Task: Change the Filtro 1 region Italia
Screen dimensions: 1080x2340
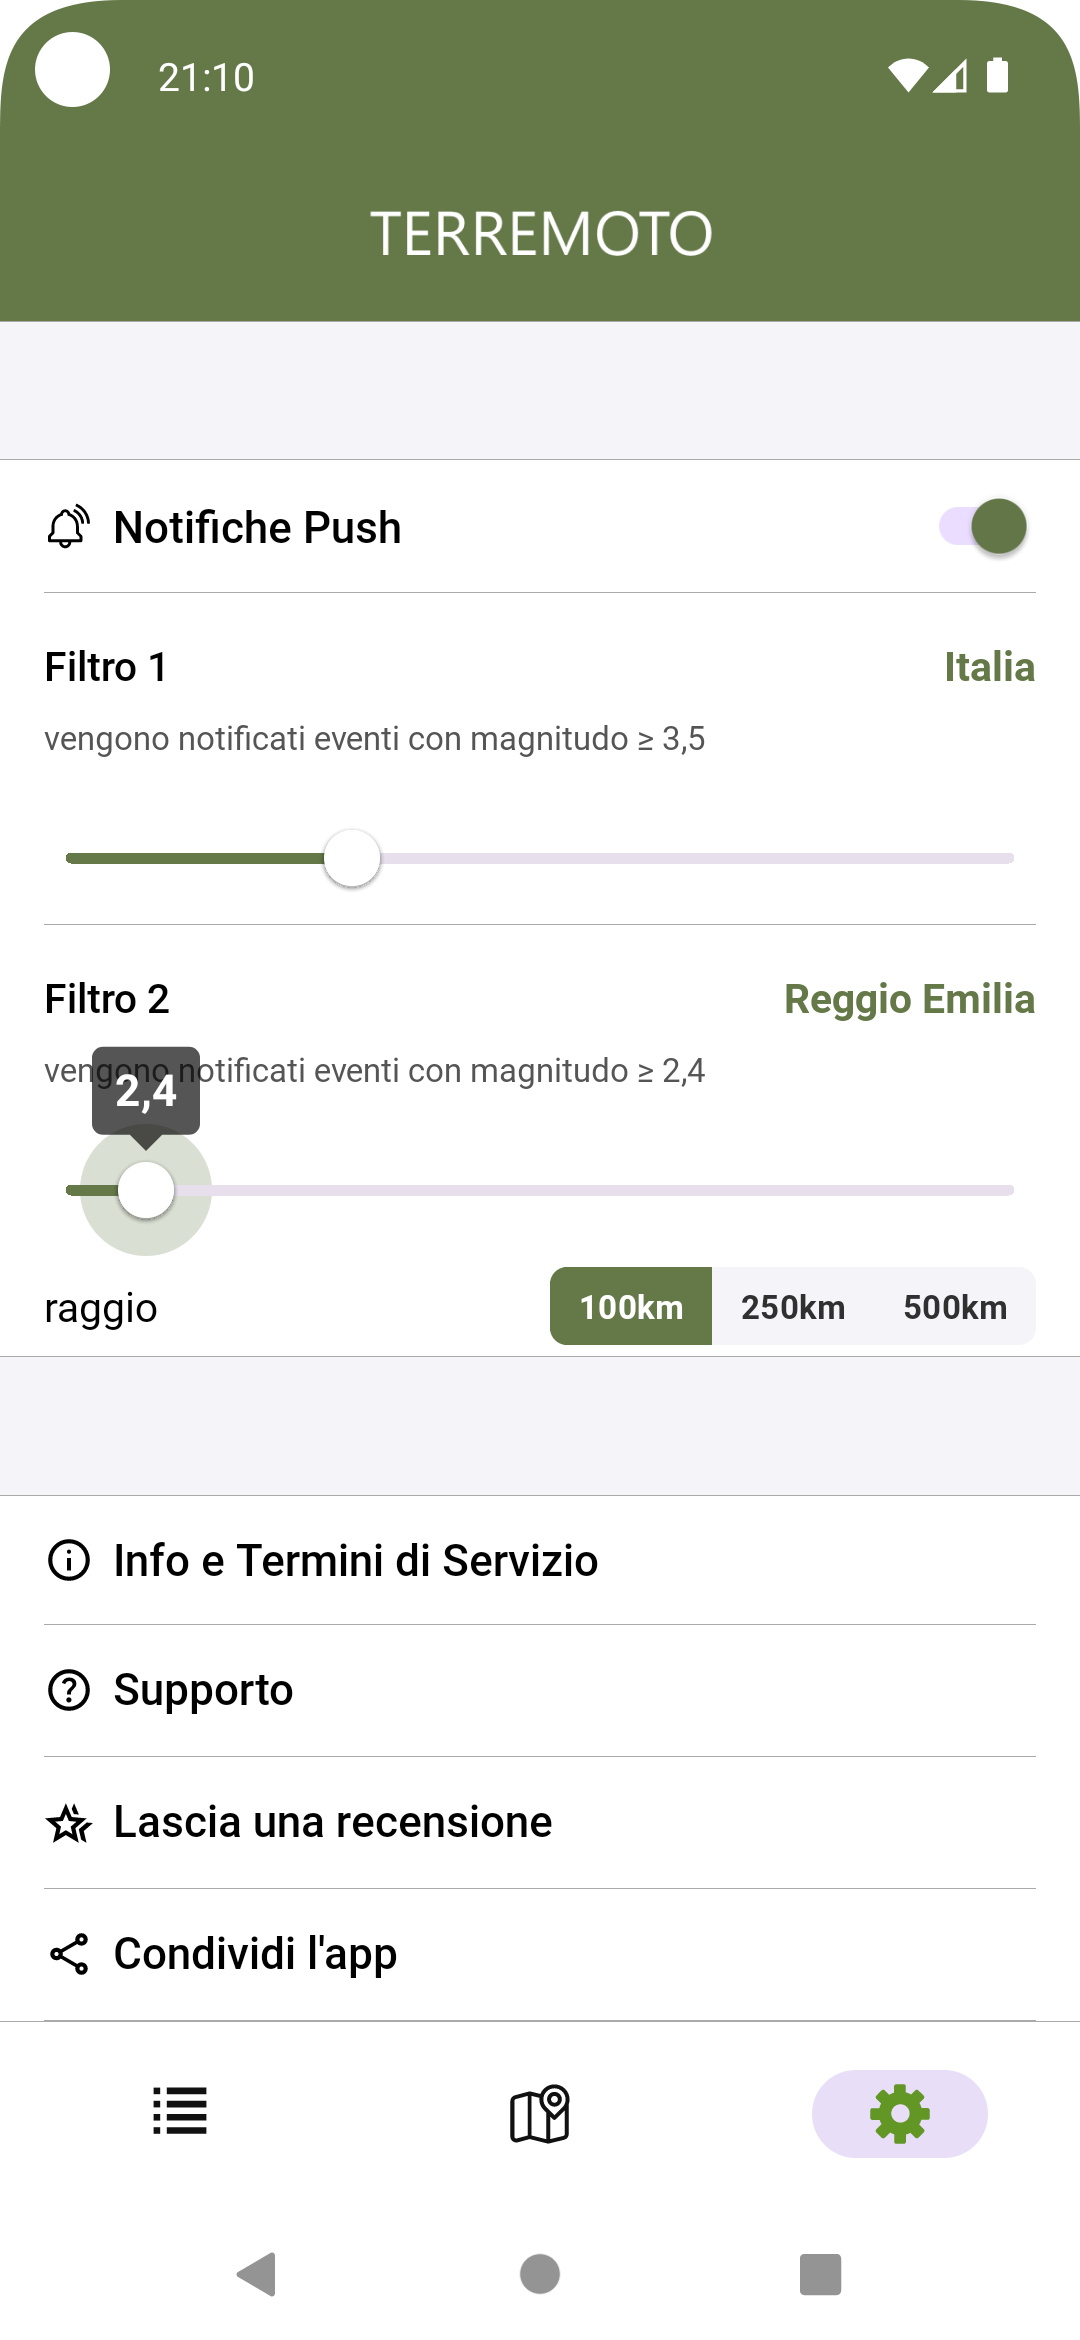Action: coord(989,667)
